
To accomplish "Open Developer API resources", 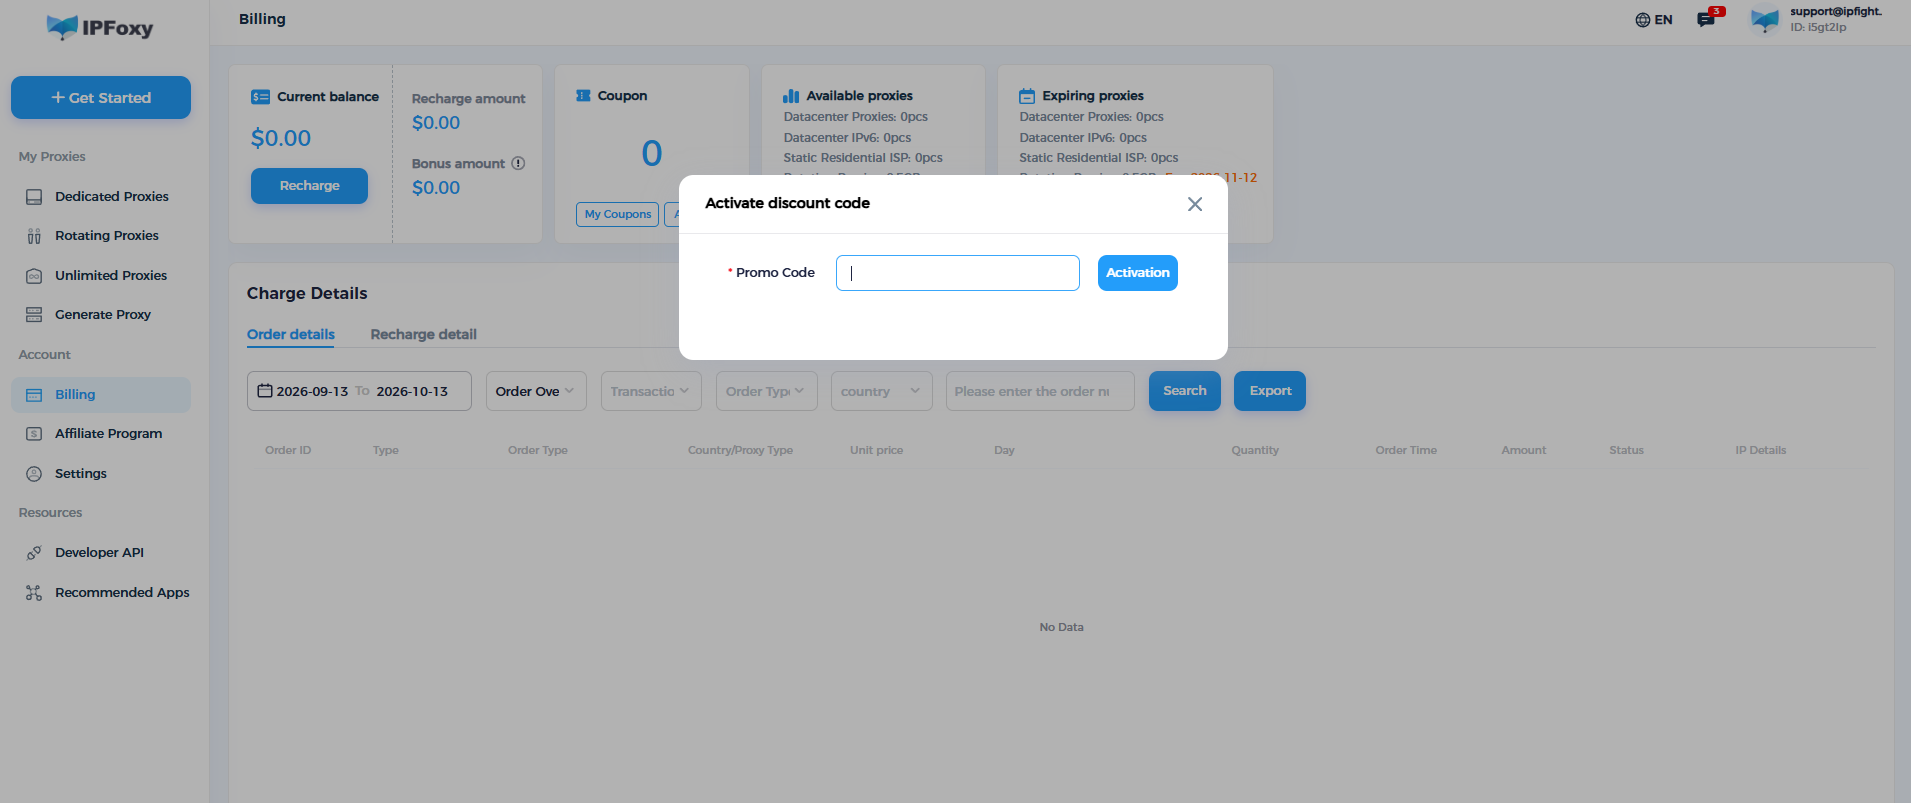I will (100, 553).
